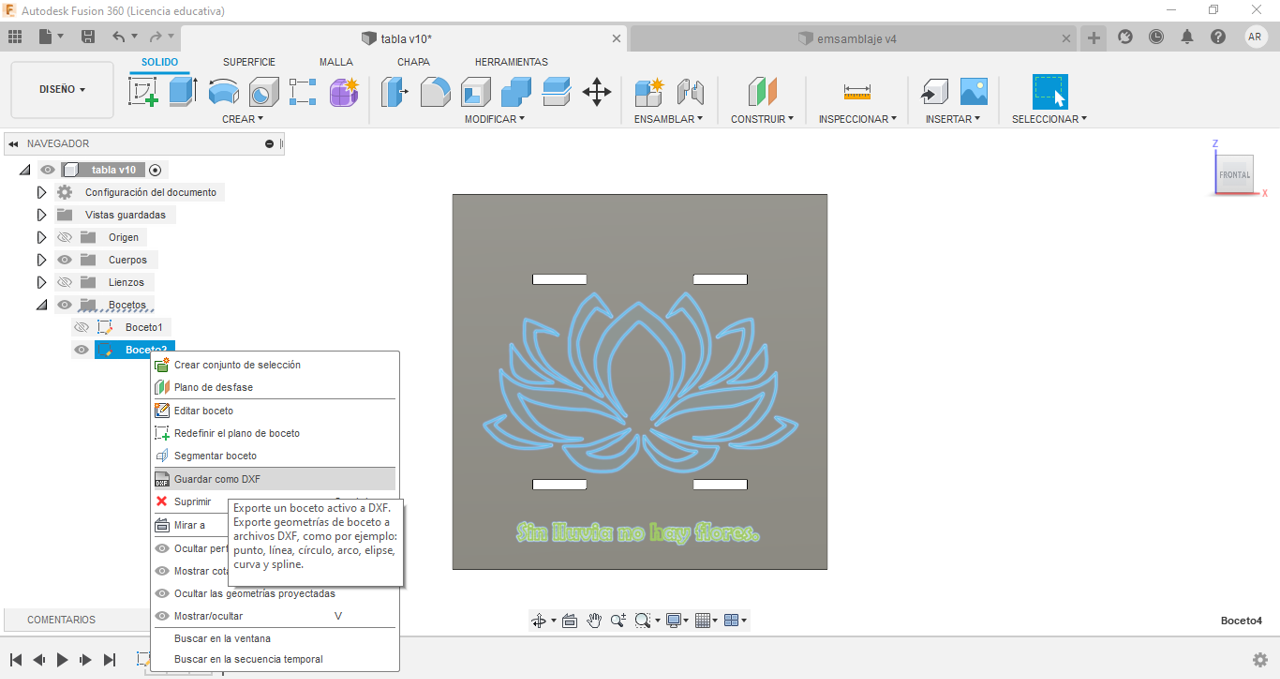The image size is (1280, 679).
Task: Open the MODIFICAR dropdown menu
Action: (x=494, y=119)
